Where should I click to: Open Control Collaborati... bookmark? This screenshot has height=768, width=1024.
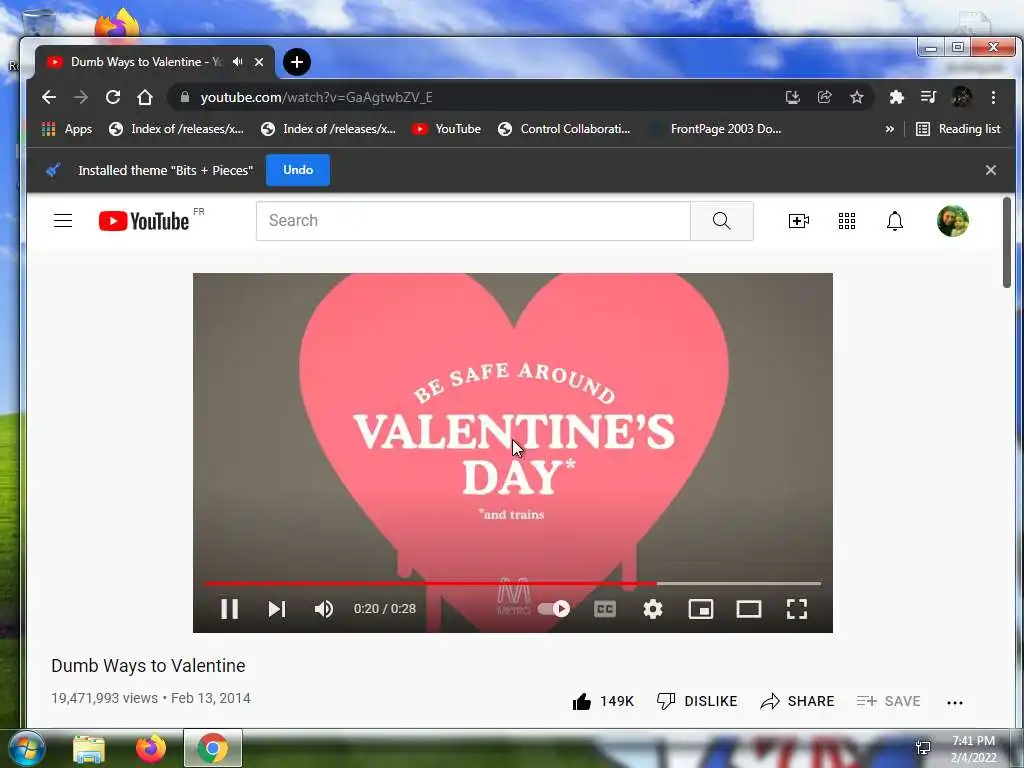(x=564, y=129)
